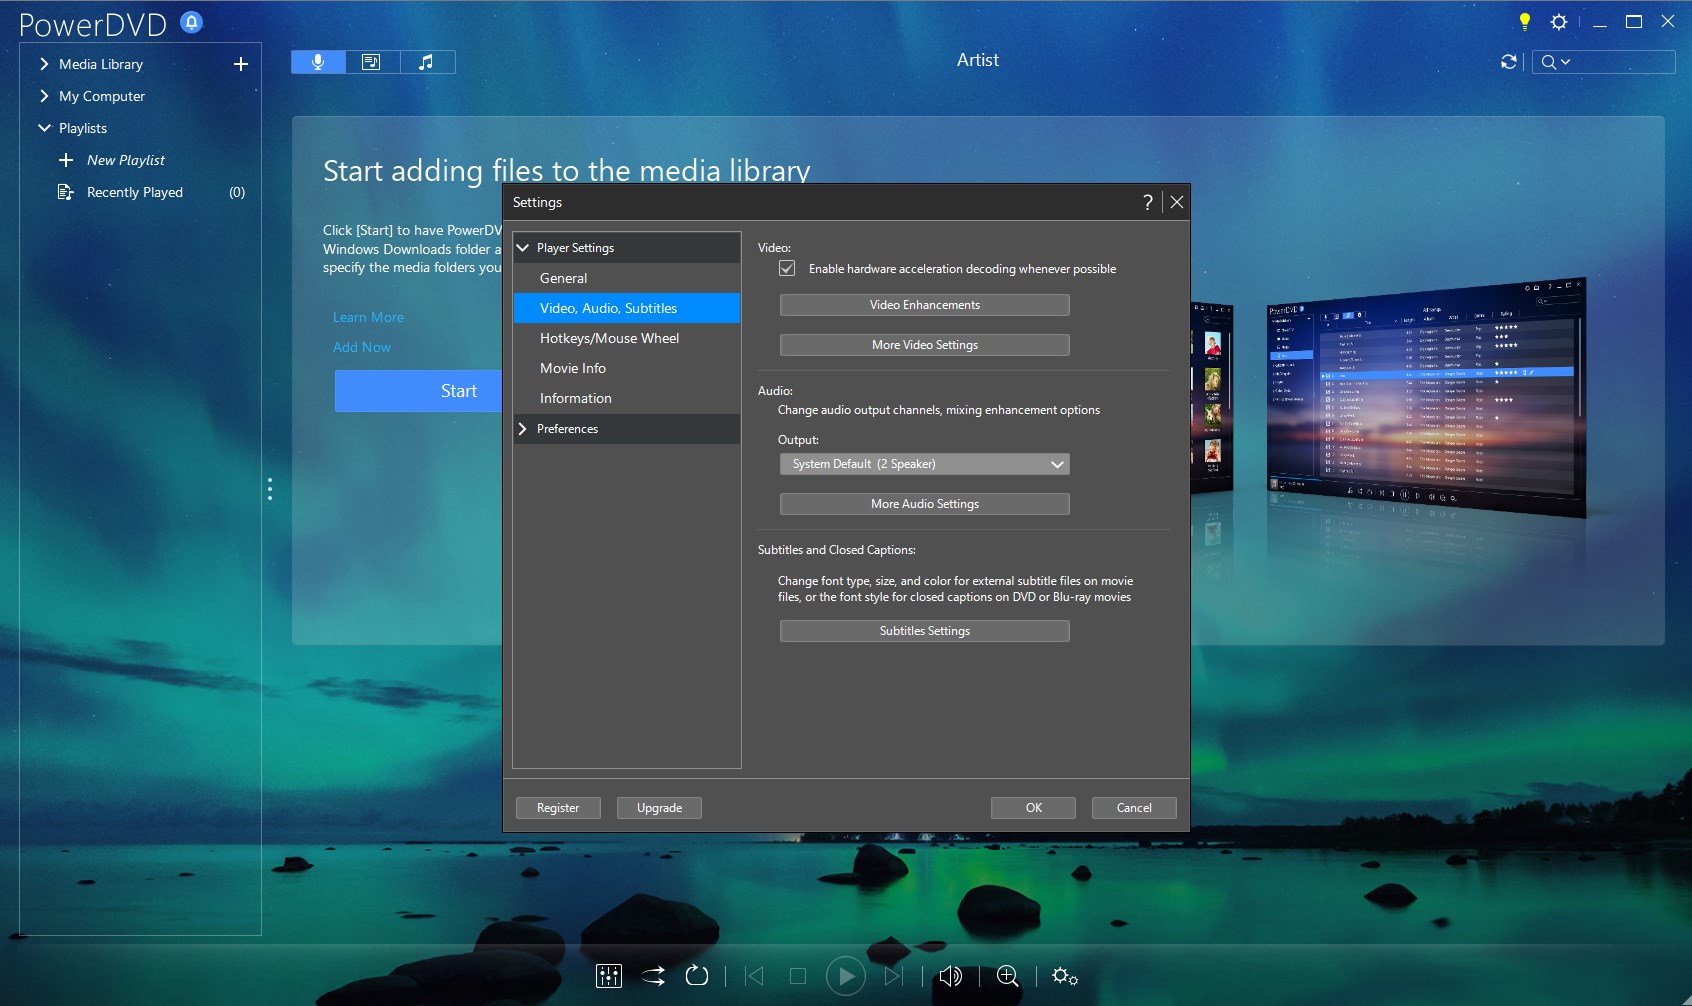
Task: Click the Video Enhancements button
Action: [x=924, y=305]
